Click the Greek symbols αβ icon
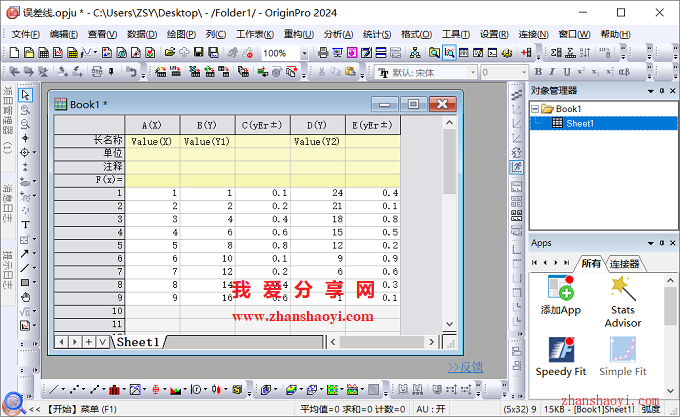Viewport: 680px width, 417px height. click(x=624, y=72)
